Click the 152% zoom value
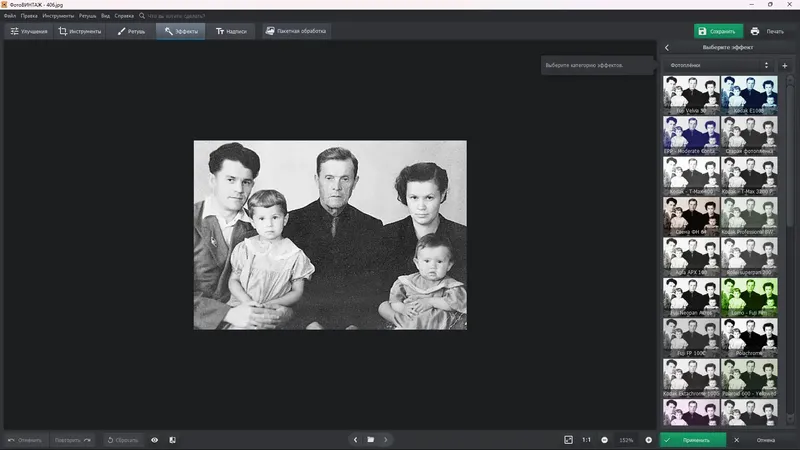 (626, 440)
